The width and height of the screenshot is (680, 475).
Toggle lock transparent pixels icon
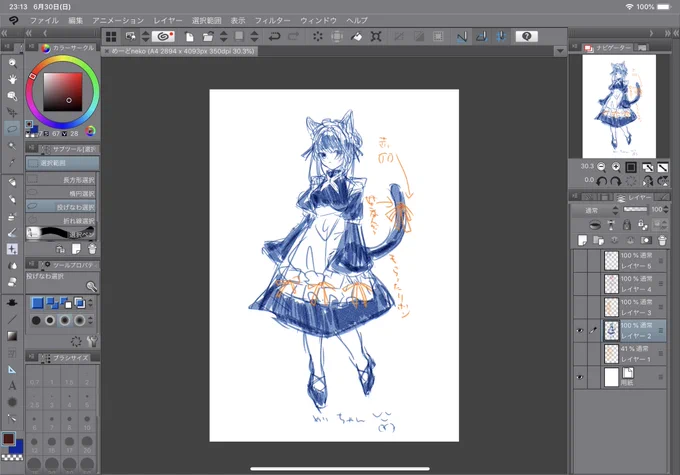(642, 225)
